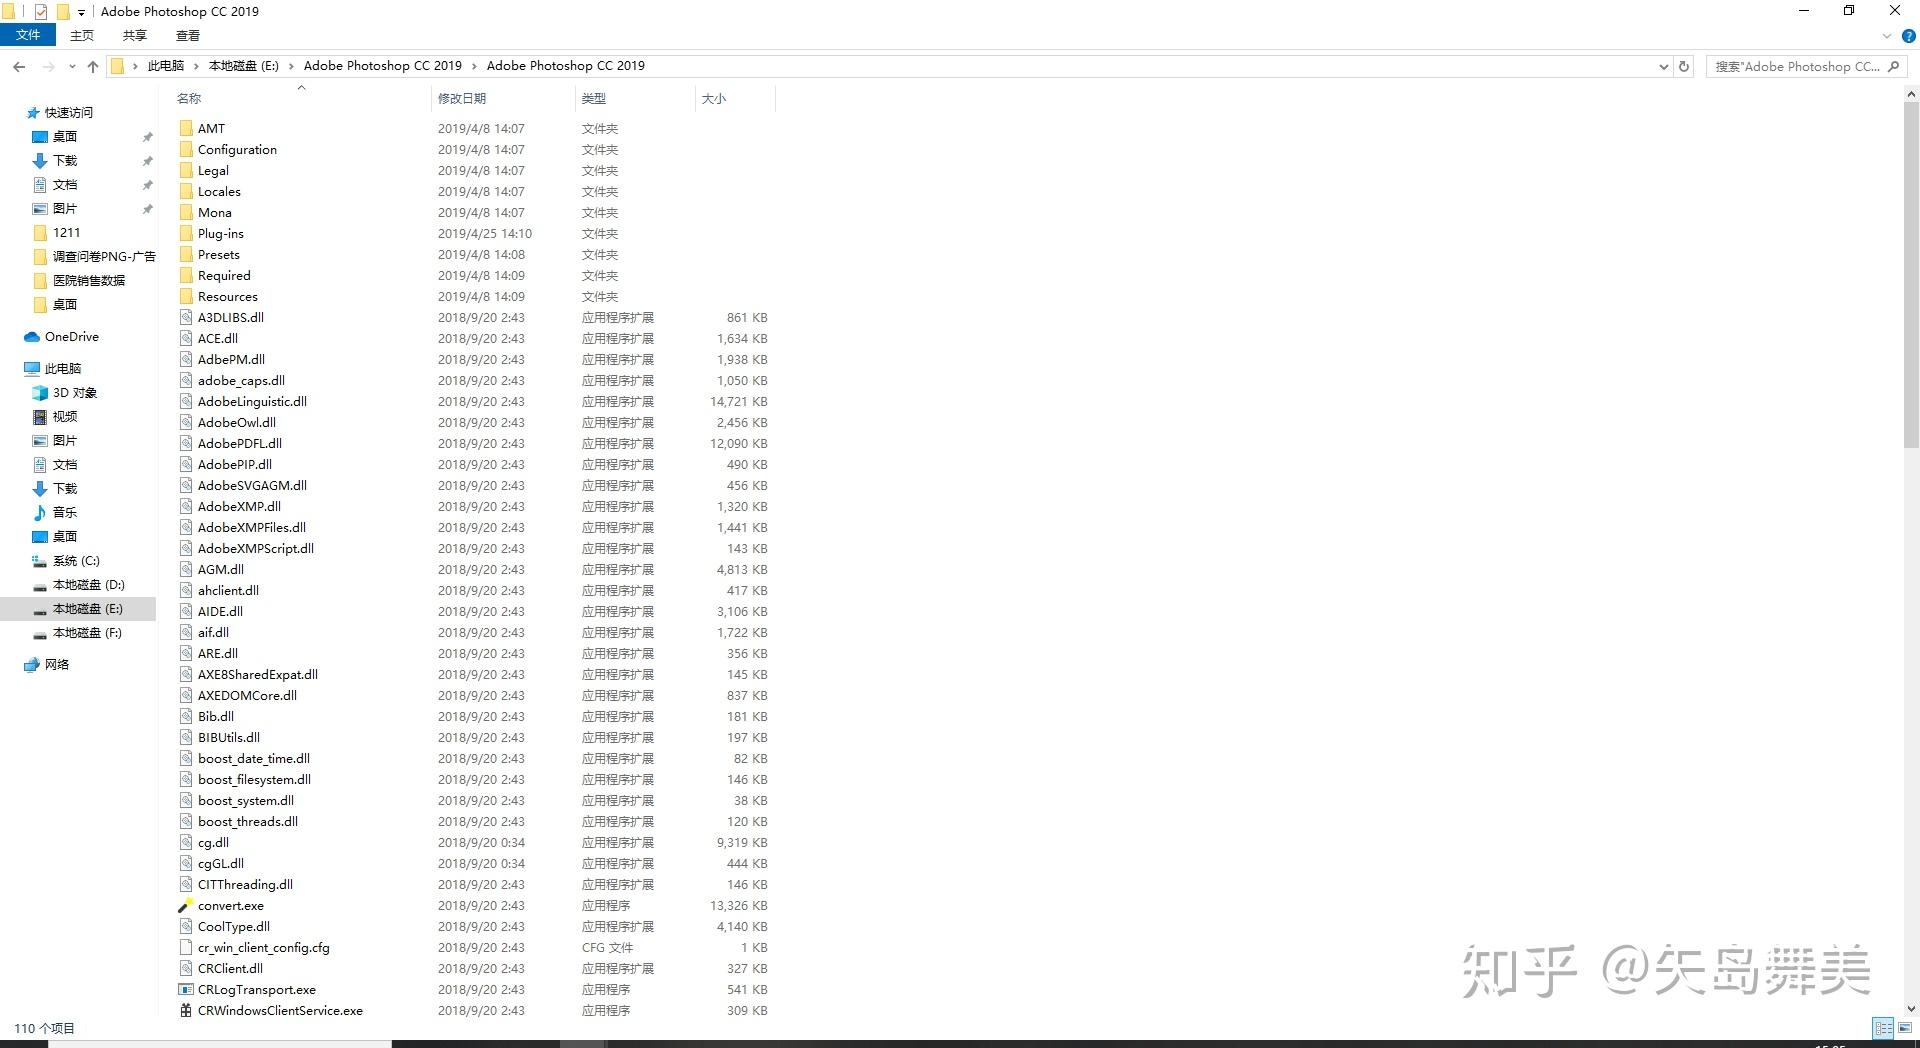Click the Forward navigation arrow
Image resolution: width=1920 pixels, height=1048 pixels.
(x=48, y=67)
